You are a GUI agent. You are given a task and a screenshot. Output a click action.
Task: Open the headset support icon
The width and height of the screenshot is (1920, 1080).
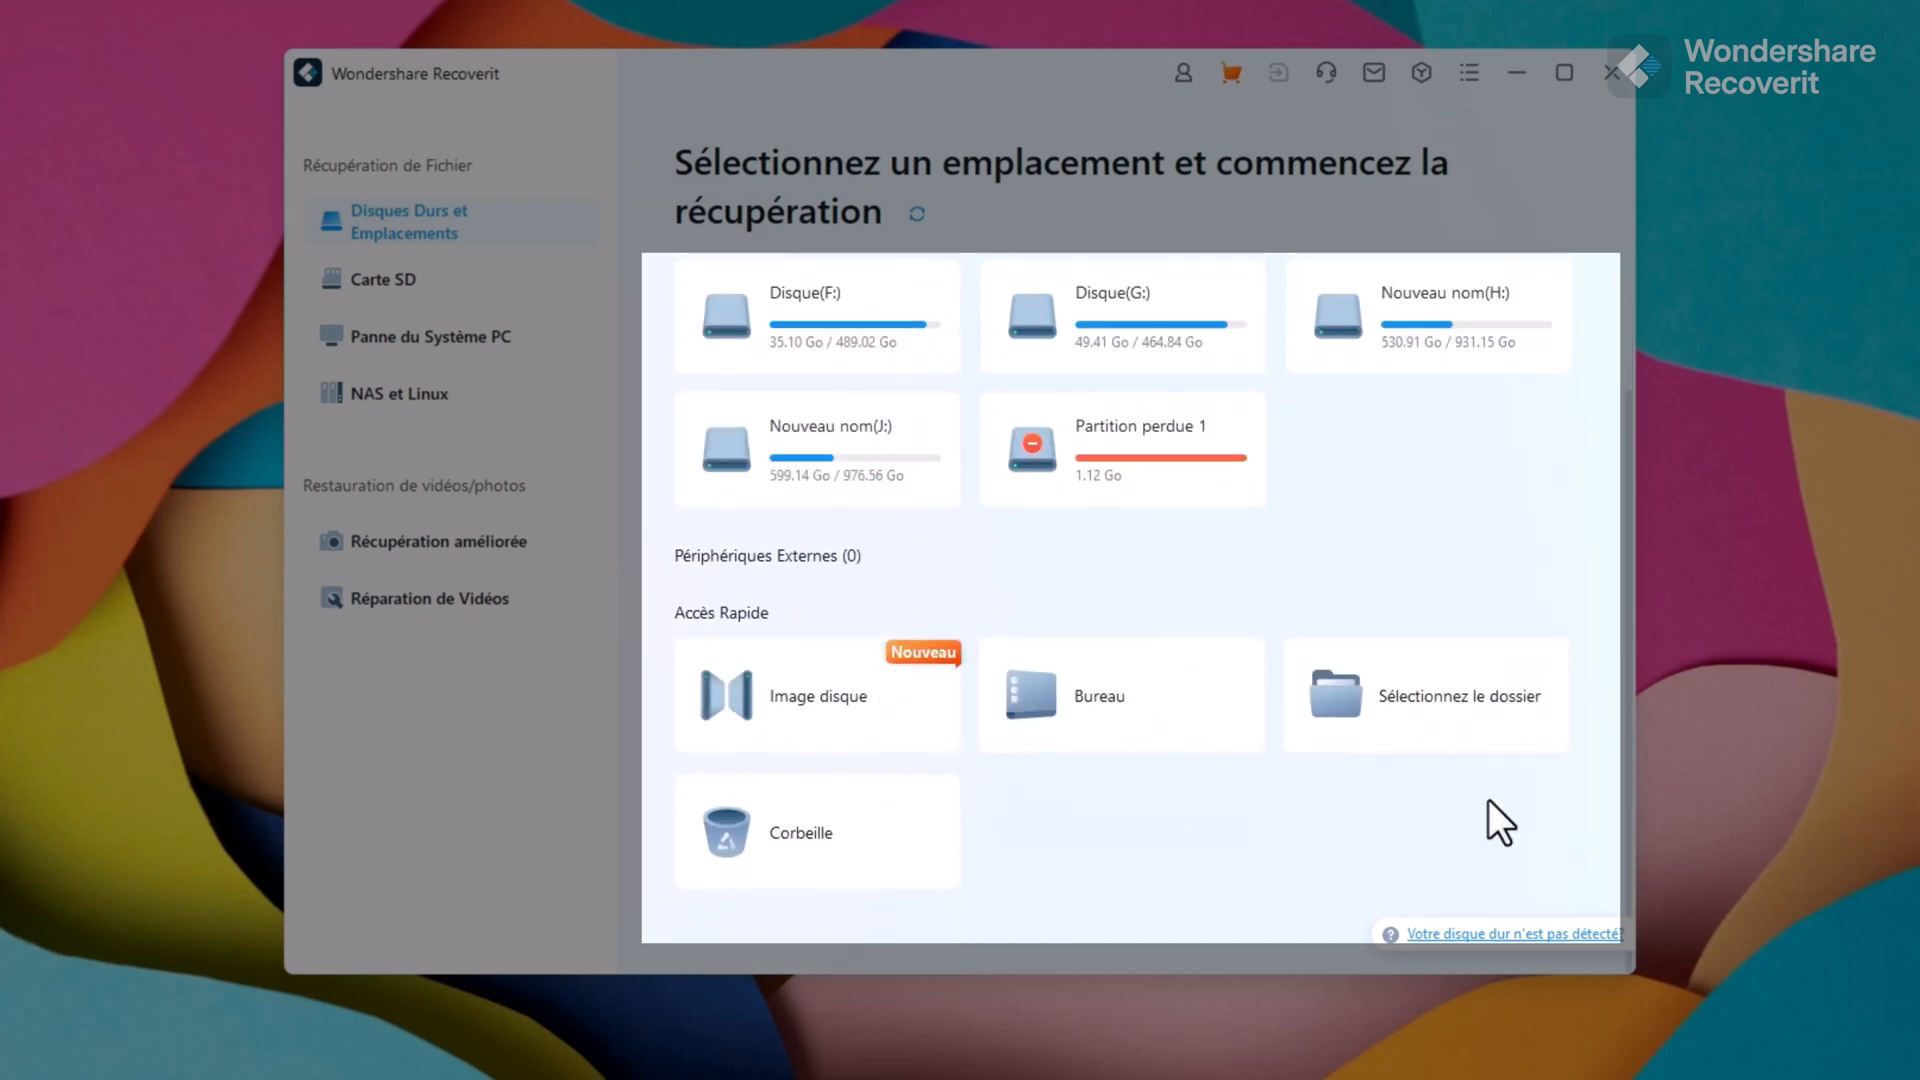point(1326,73)
